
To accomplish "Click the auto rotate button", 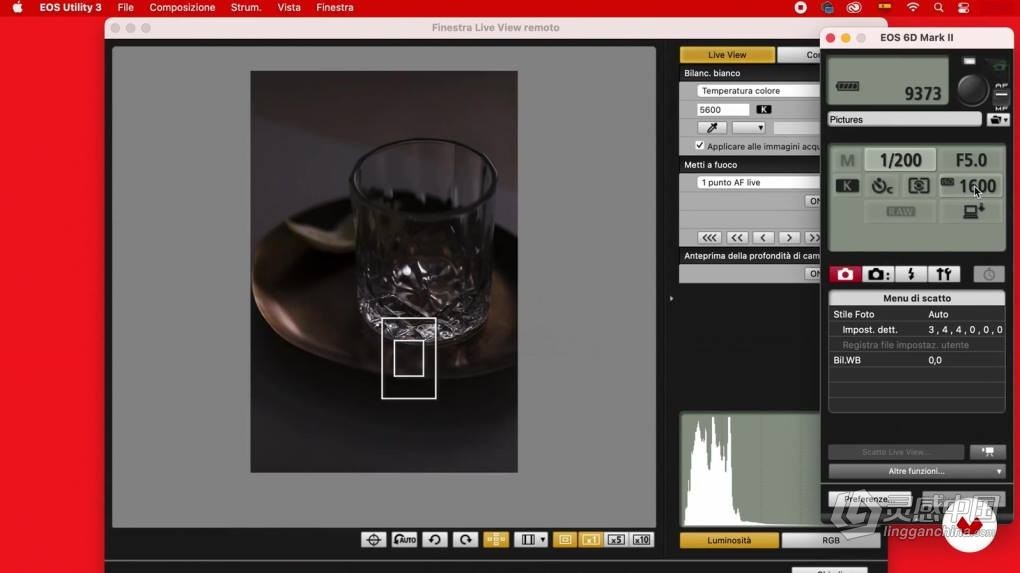I will [404, 539].
